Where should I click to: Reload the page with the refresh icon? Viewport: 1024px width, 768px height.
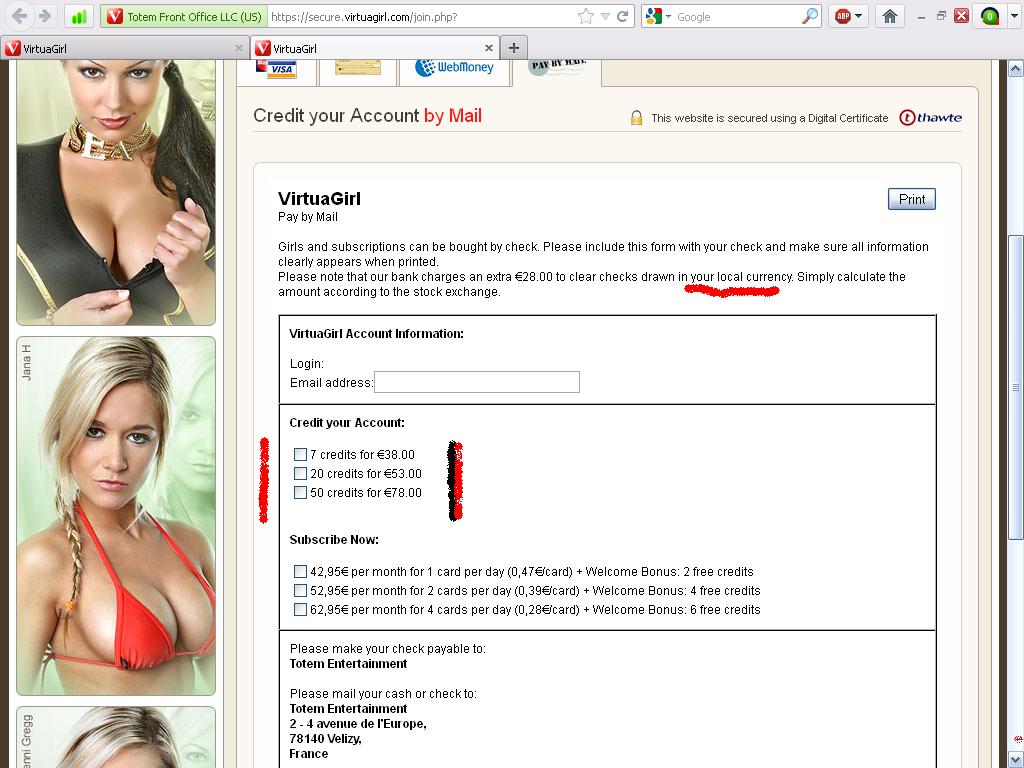tap(623, 16)
